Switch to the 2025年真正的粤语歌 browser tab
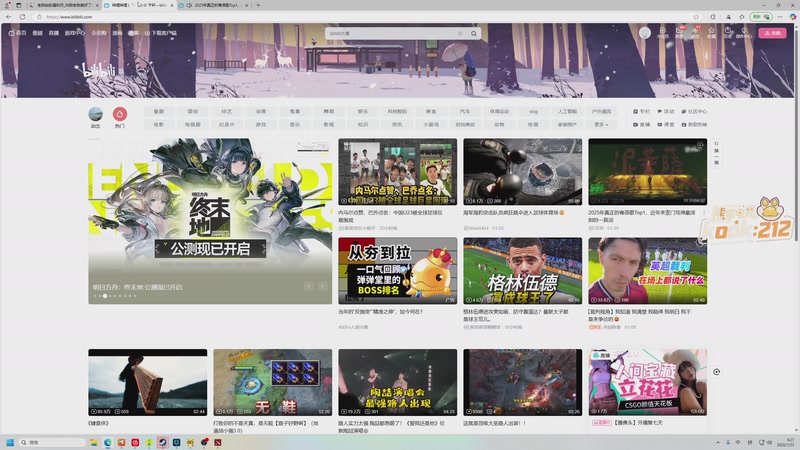 point(213,5)
